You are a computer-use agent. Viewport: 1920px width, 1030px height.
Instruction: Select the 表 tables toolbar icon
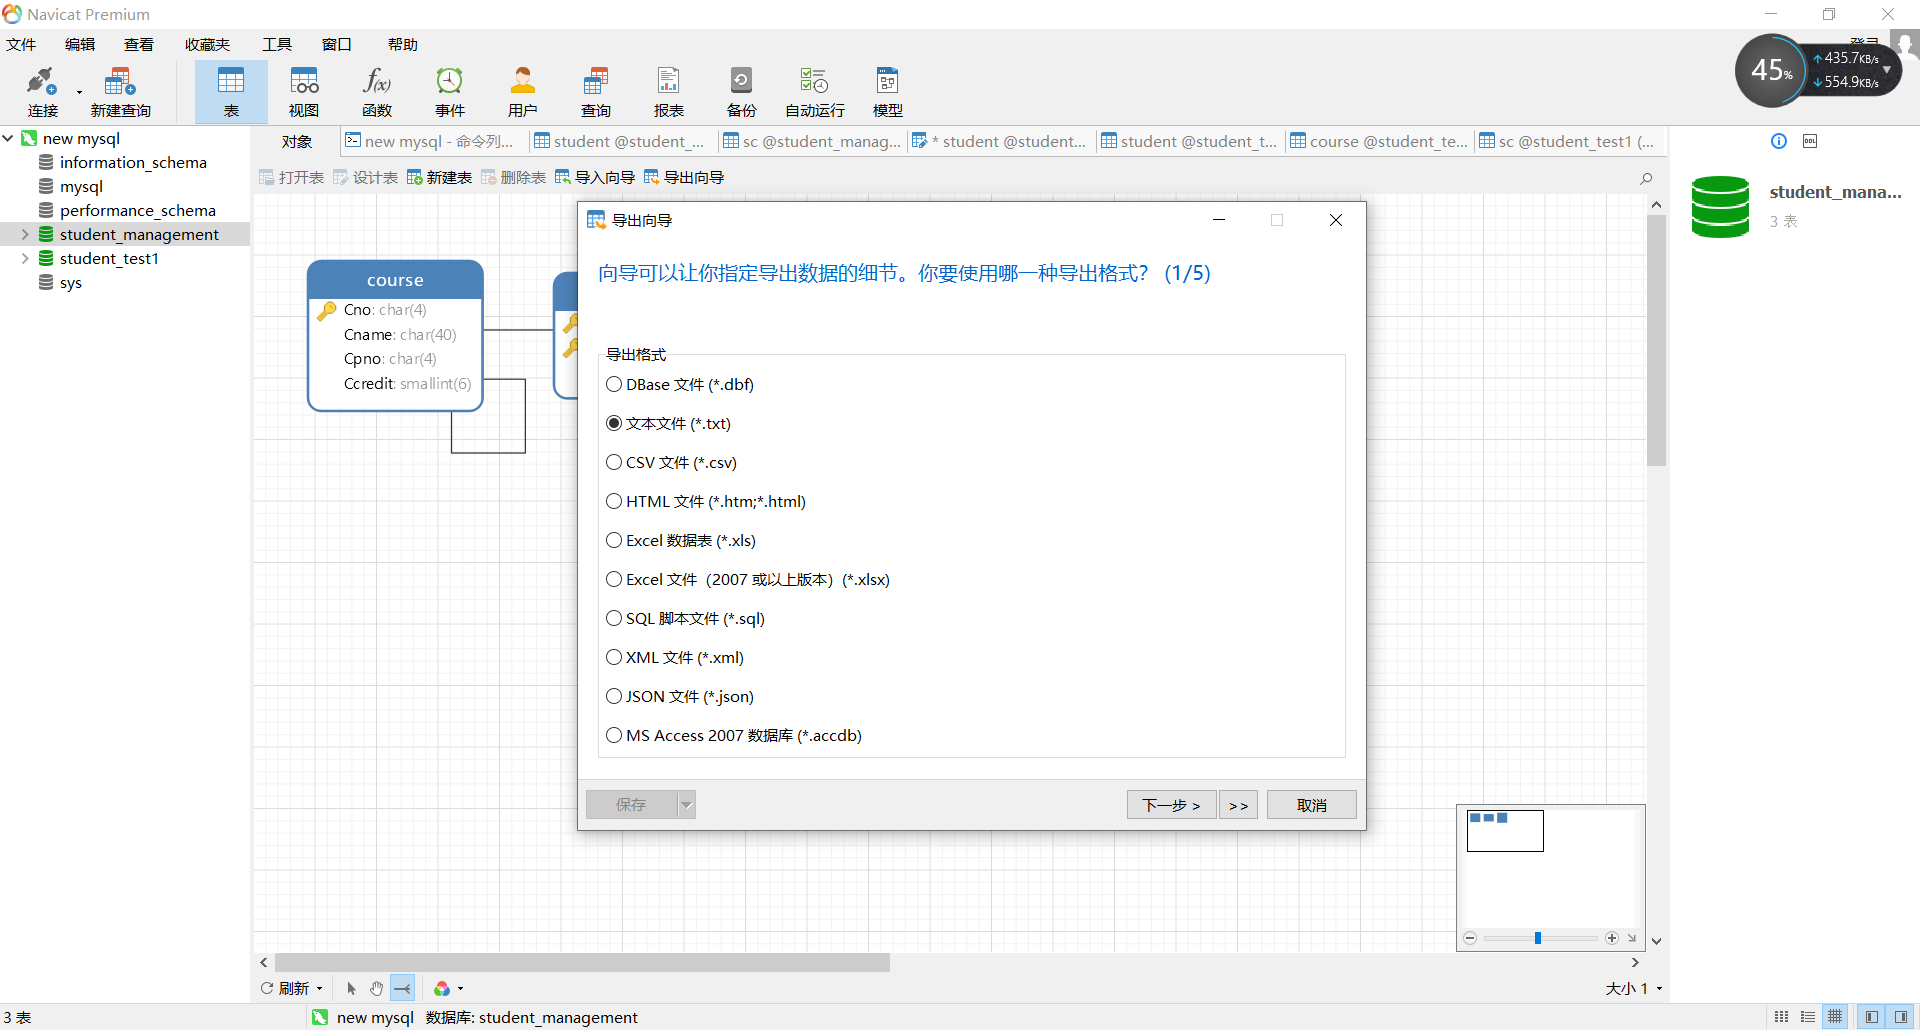coord(231,91)
